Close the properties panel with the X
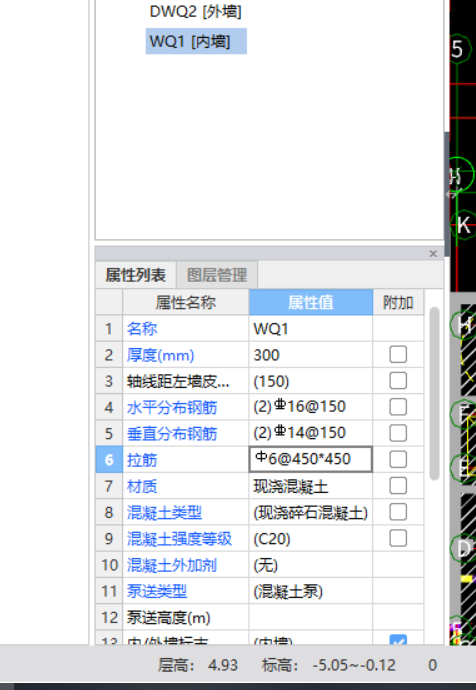 pos(433,253)
